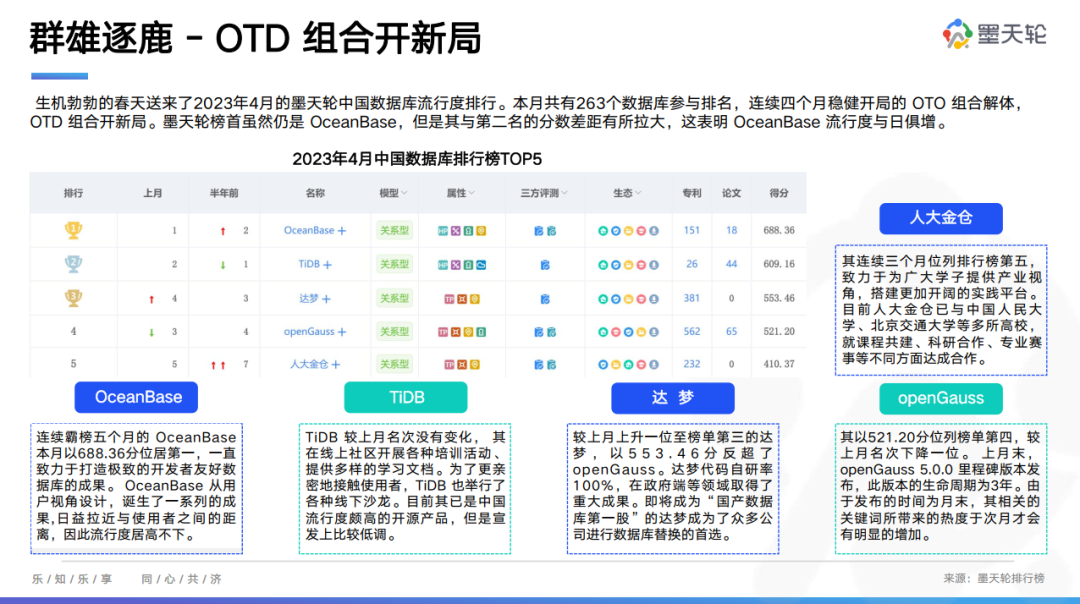1080x604 pixels.
Task: Click the 关系型 tag in 达梦 row
Action: 395,298
